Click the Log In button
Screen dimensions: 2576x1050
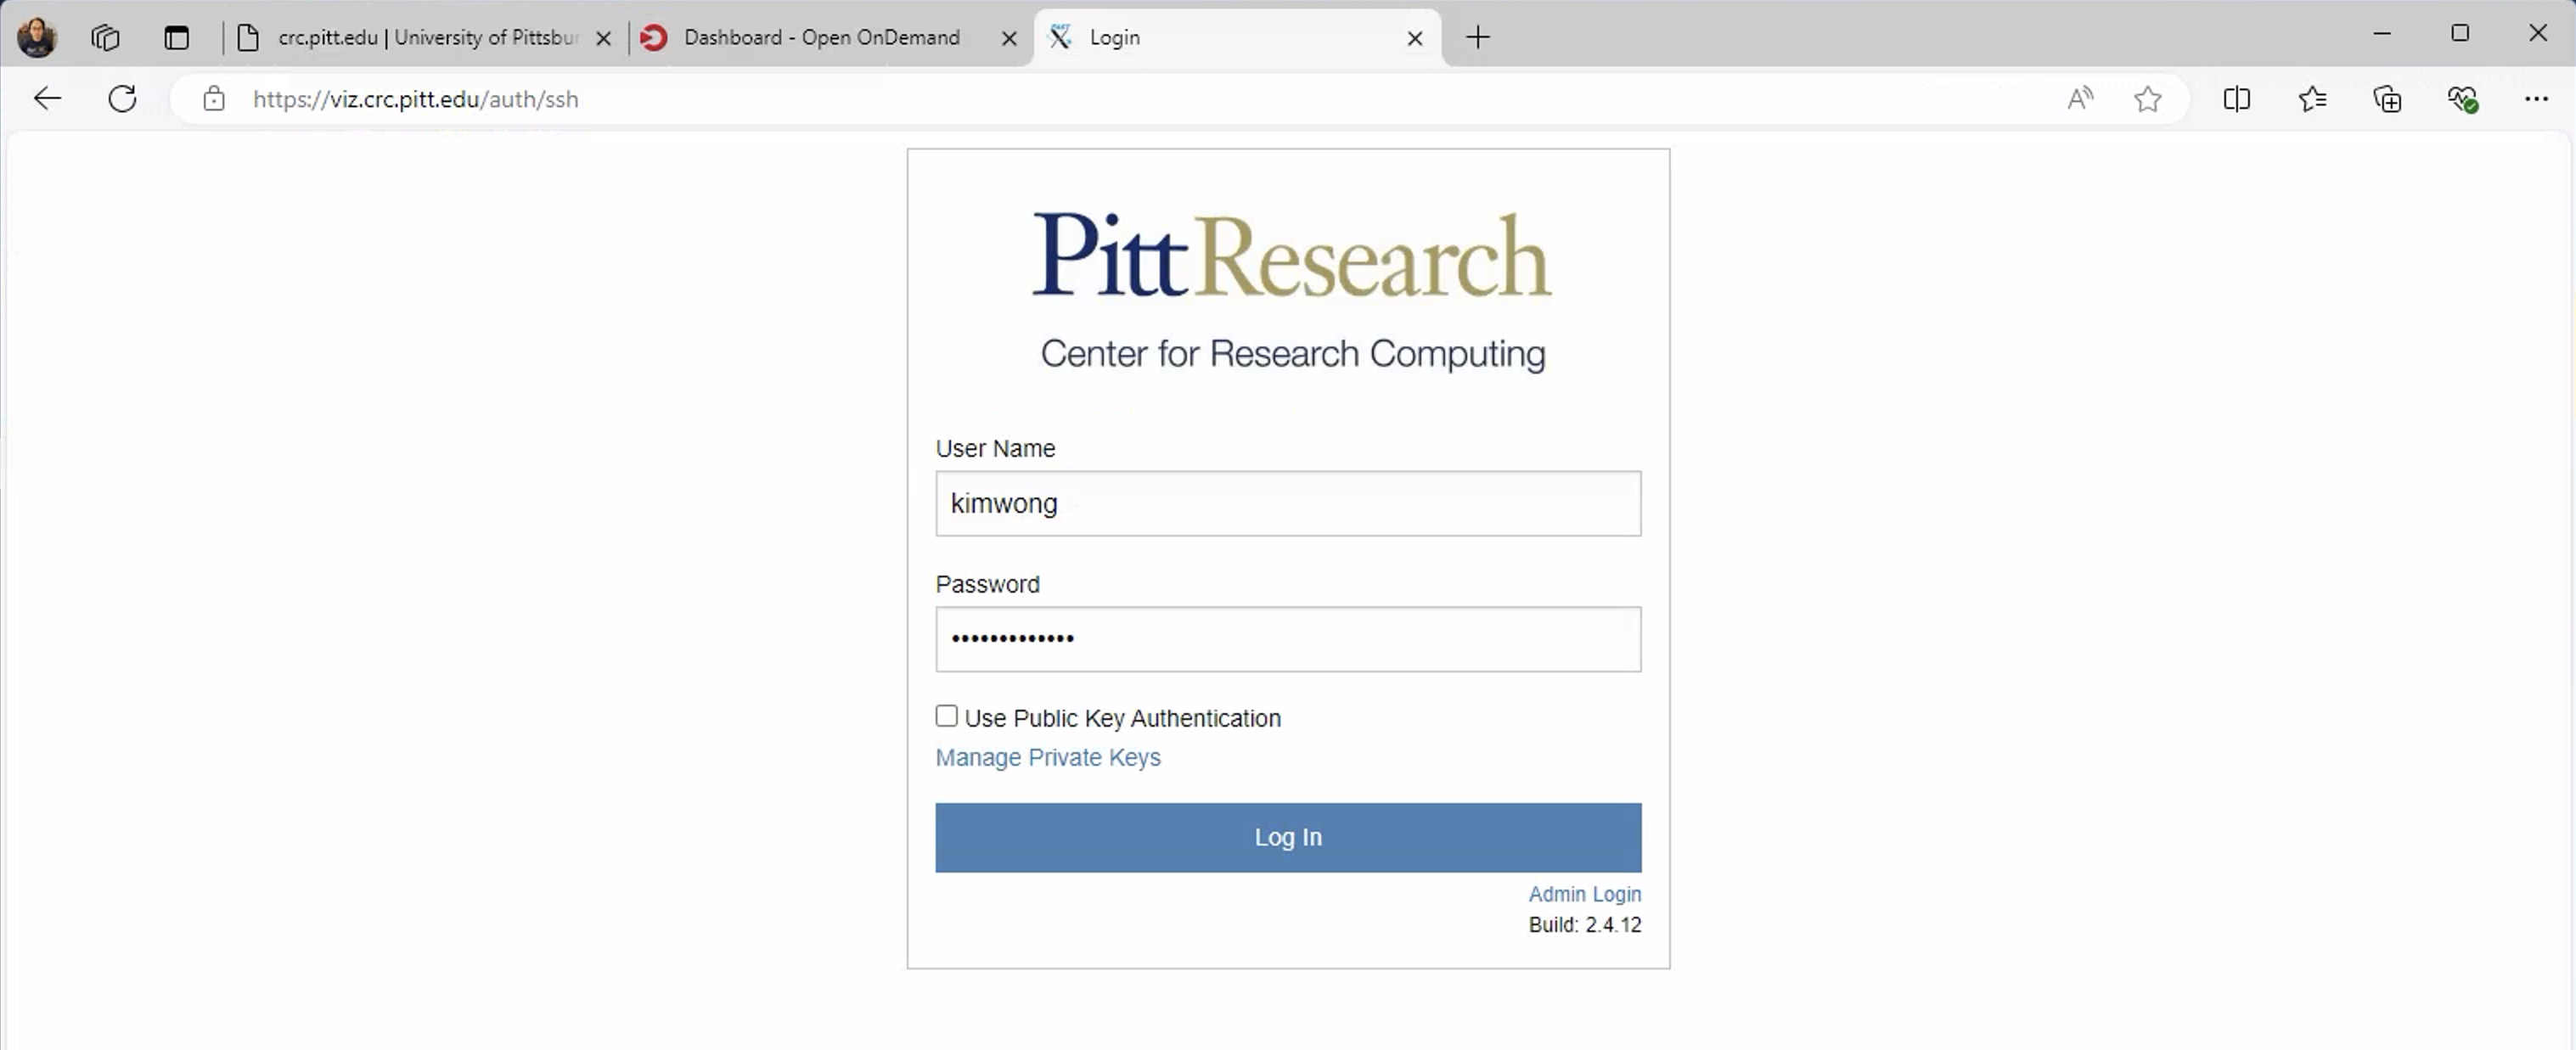[1288, 838]
